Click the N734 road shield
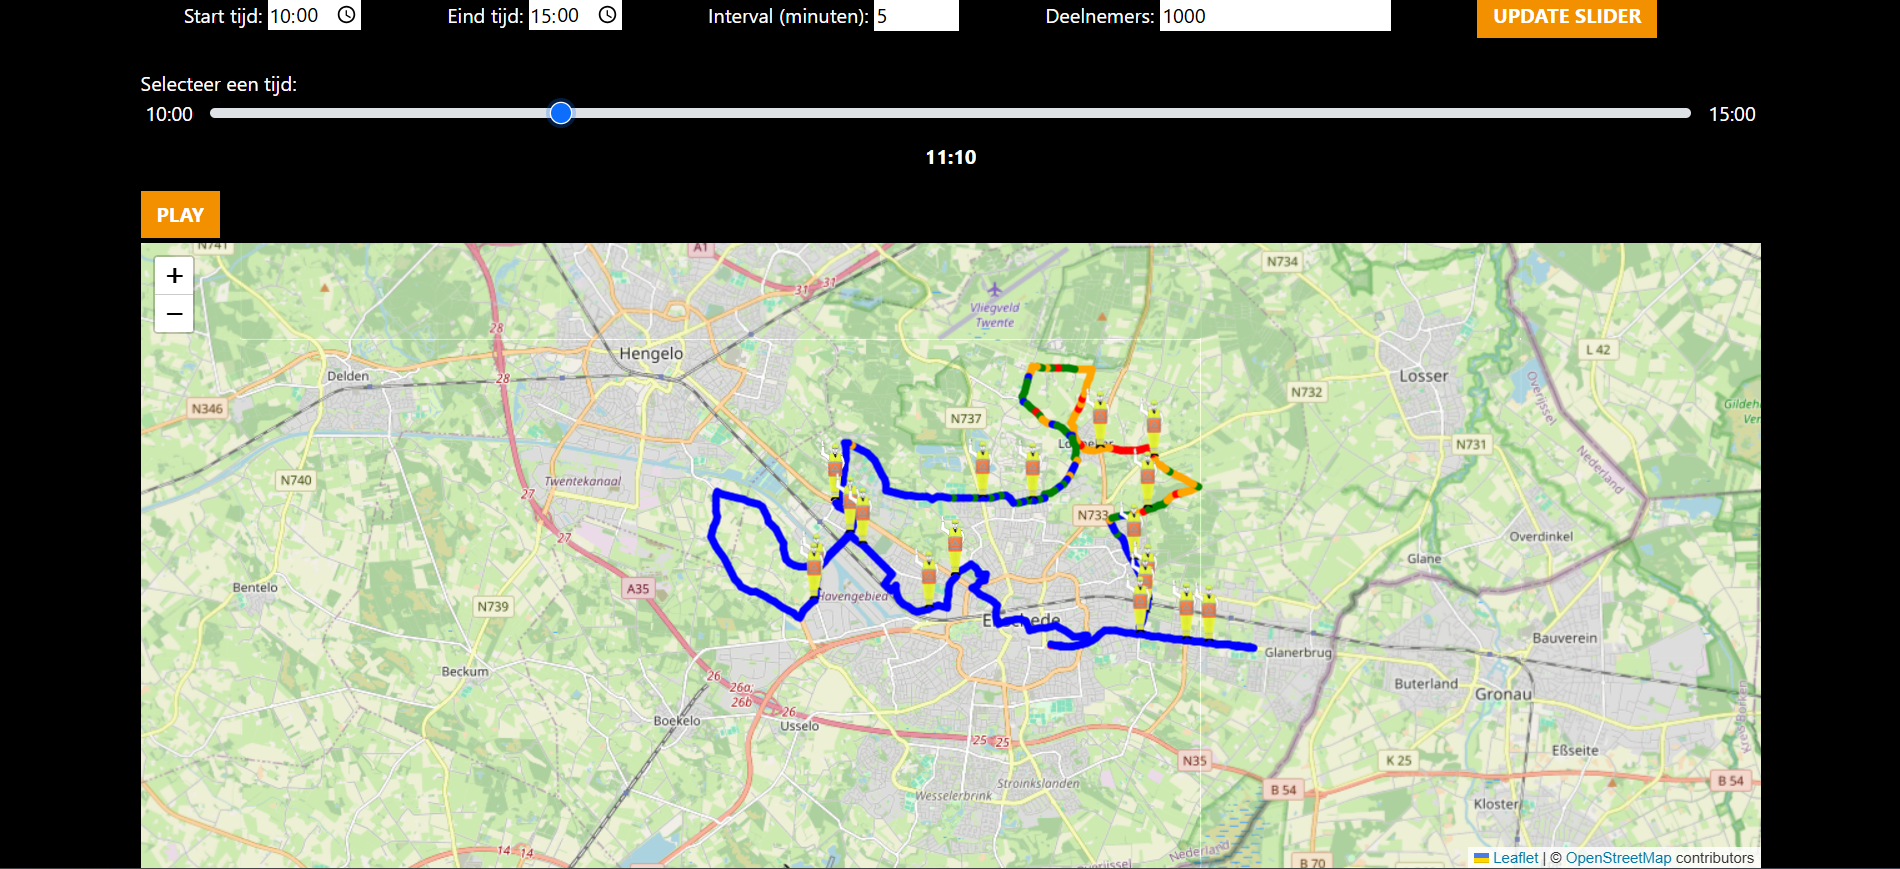 click(x=1282, y=261)
